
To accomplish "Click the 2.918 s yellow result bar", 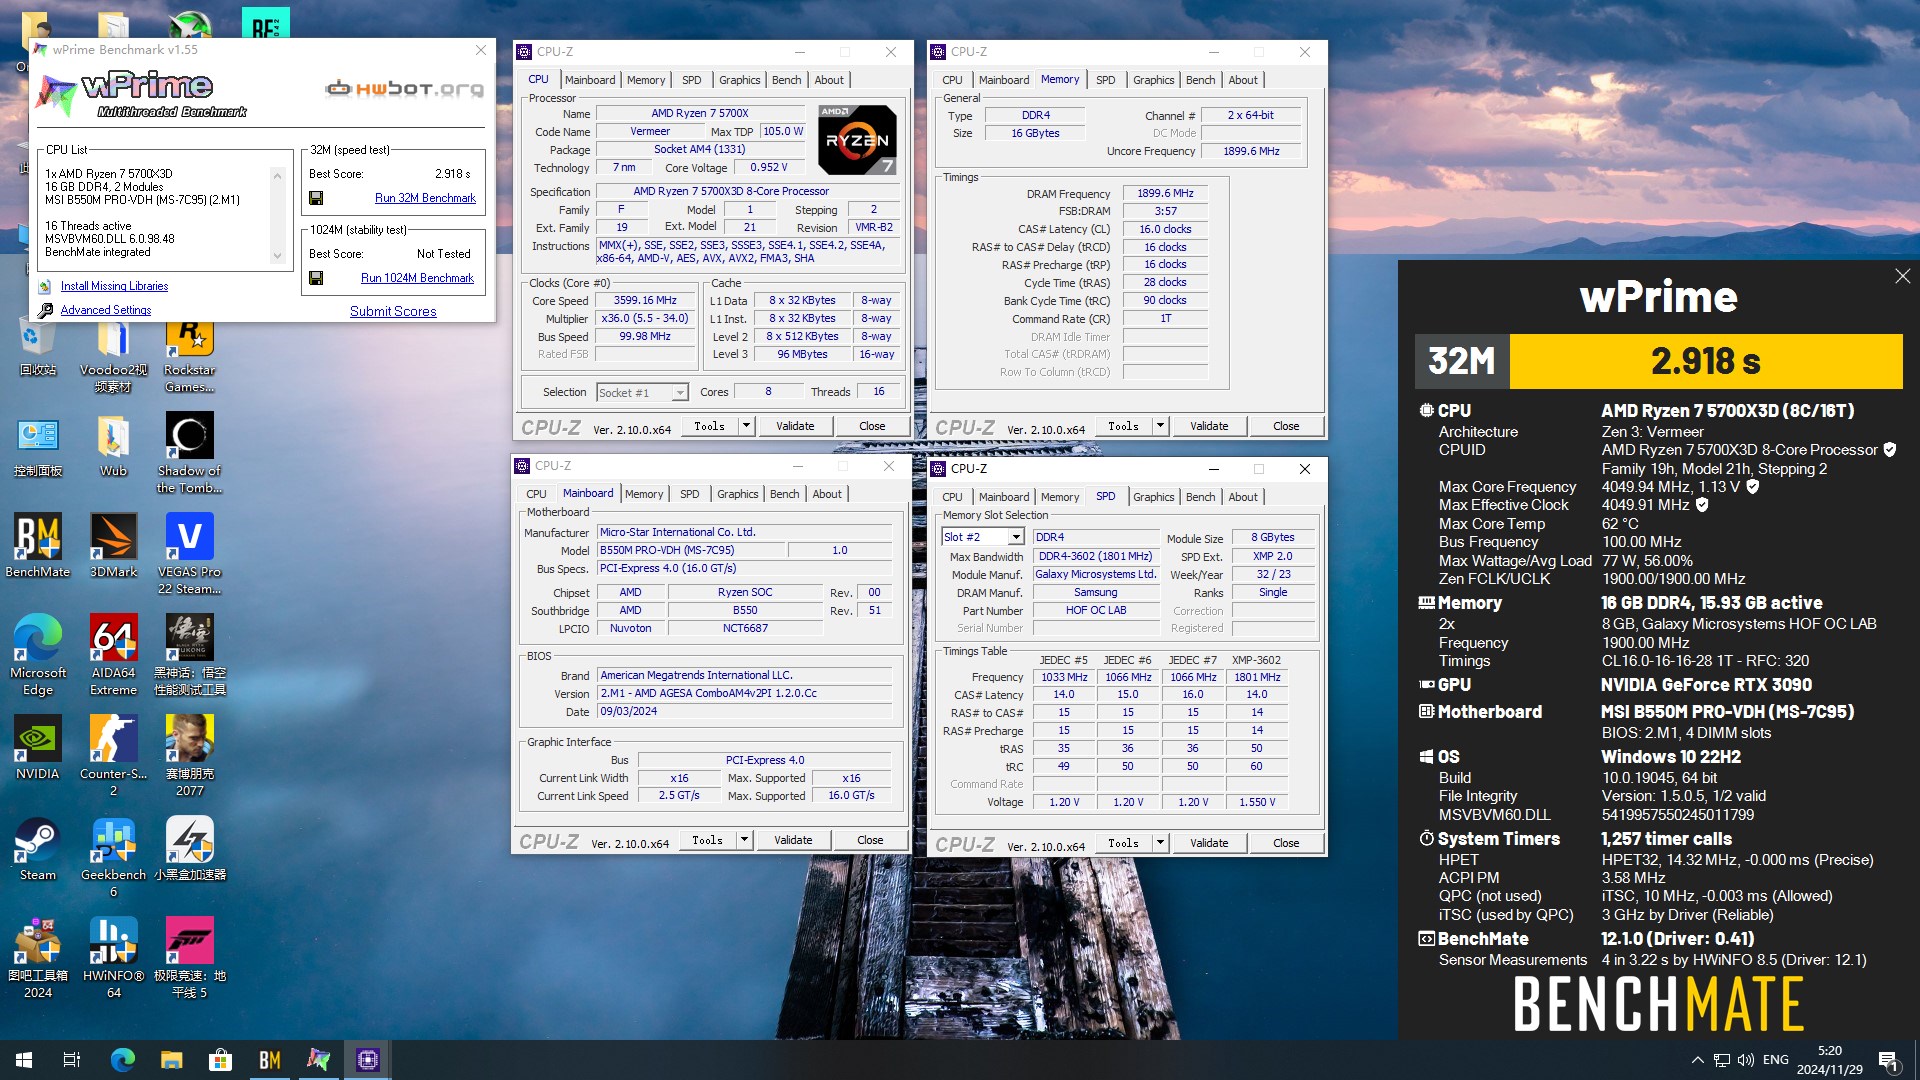I will point(1705,361).
